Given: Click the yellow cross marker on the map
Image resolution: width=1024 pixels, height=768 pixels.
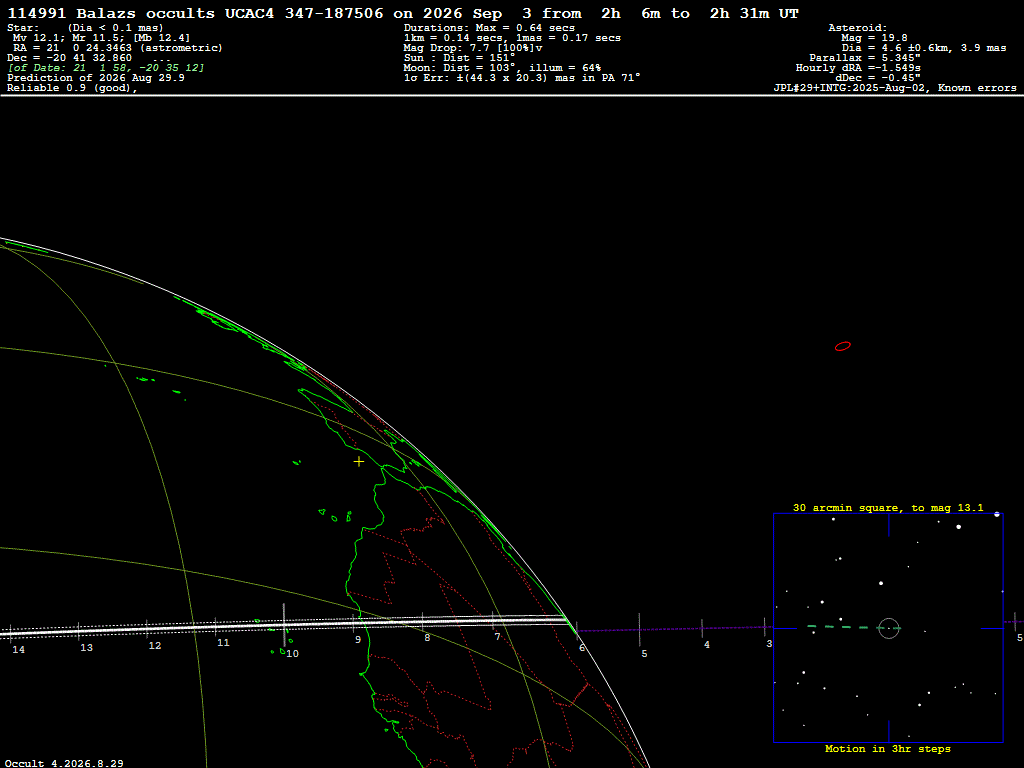Looking at the screenshot, I should (359, 462).
